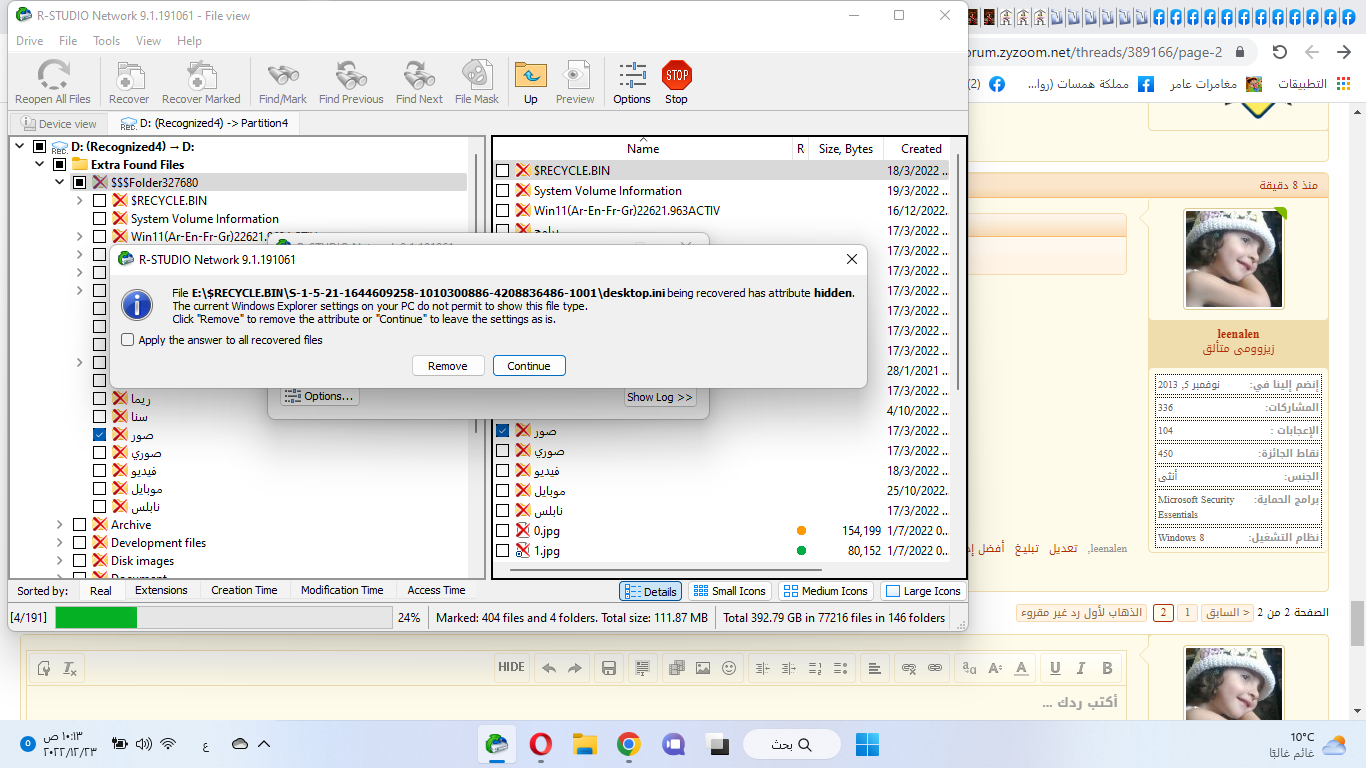The image size is (1366, 768).
Task: Click the Find Previous toolbar icon
Action: coord(351,82)
